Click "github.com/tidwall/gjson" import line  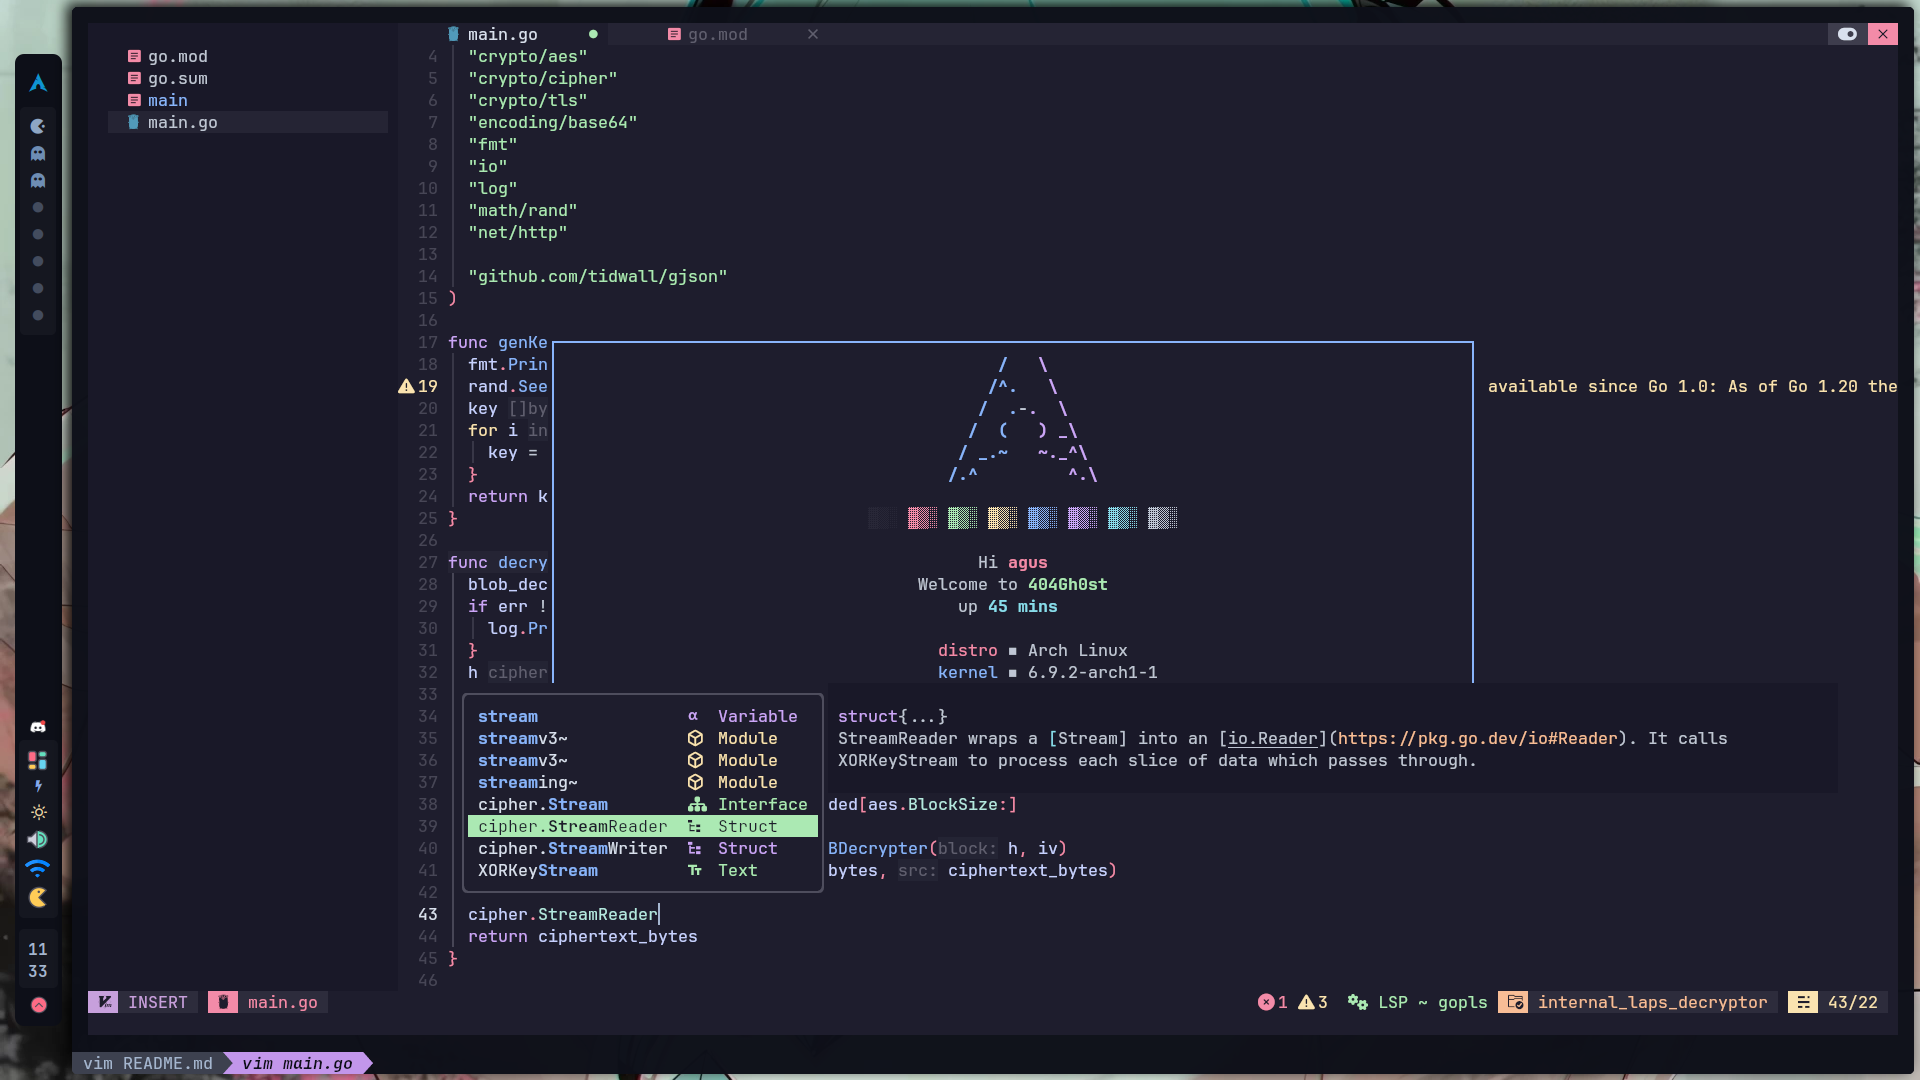598,276
